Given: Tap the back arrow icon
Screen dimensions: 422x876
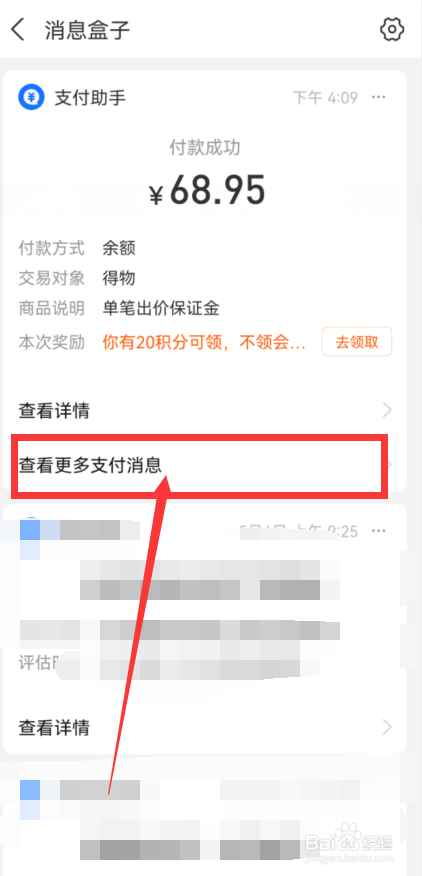Looking at the screenshot, I should (18, 29).
